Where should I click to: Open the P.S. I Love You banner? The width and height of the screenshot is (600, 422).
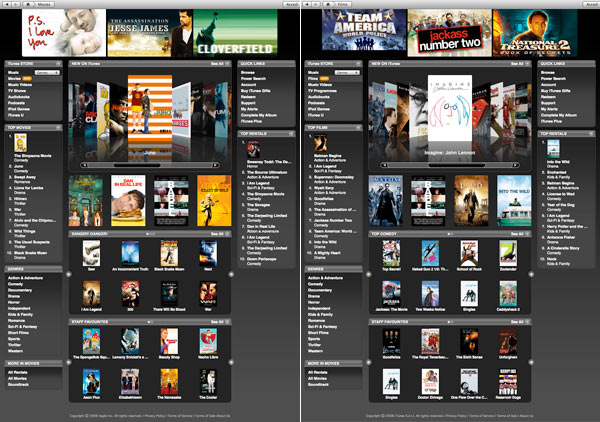tap(64, 33)
